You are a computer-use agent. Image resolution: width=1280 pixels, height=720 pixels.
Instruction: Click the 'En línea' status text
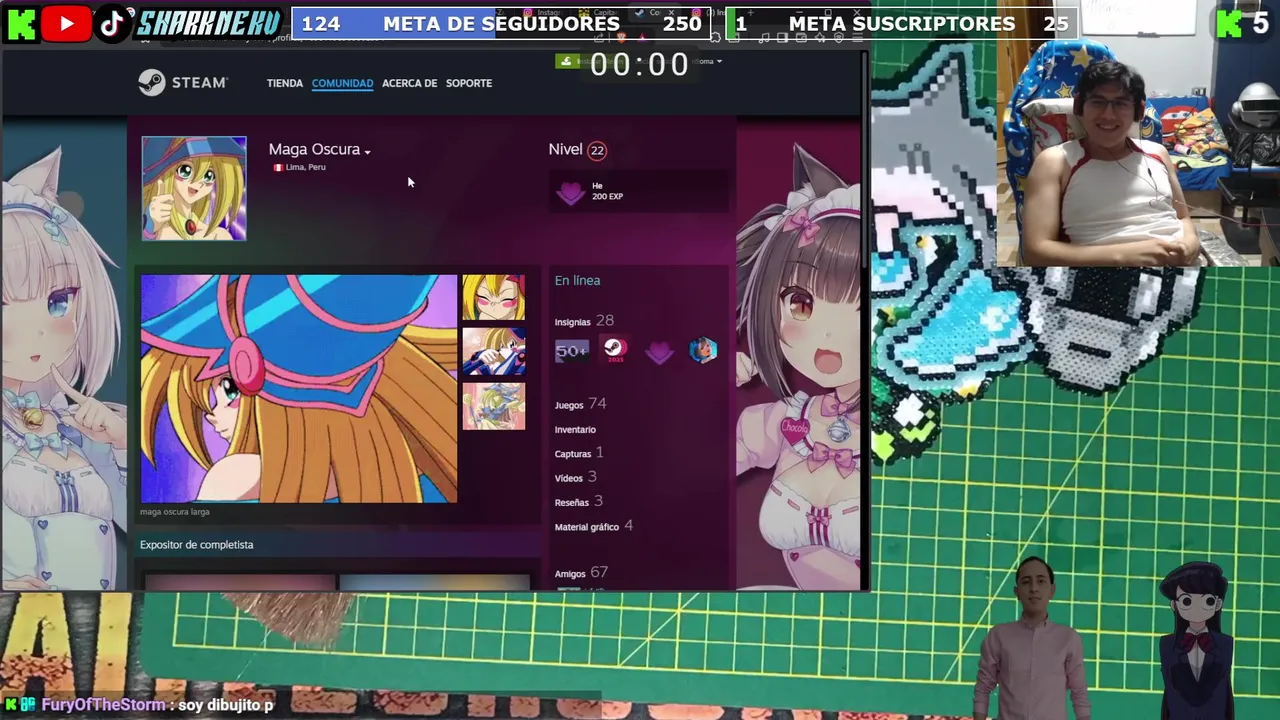tap(577, 281)
